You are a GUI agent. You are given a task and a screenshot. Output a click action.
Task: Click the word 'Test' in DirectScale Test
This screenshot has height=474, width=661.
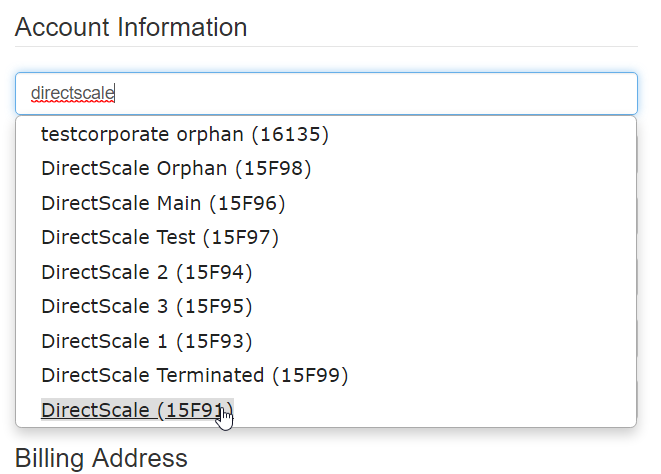[x=177, y=238]
